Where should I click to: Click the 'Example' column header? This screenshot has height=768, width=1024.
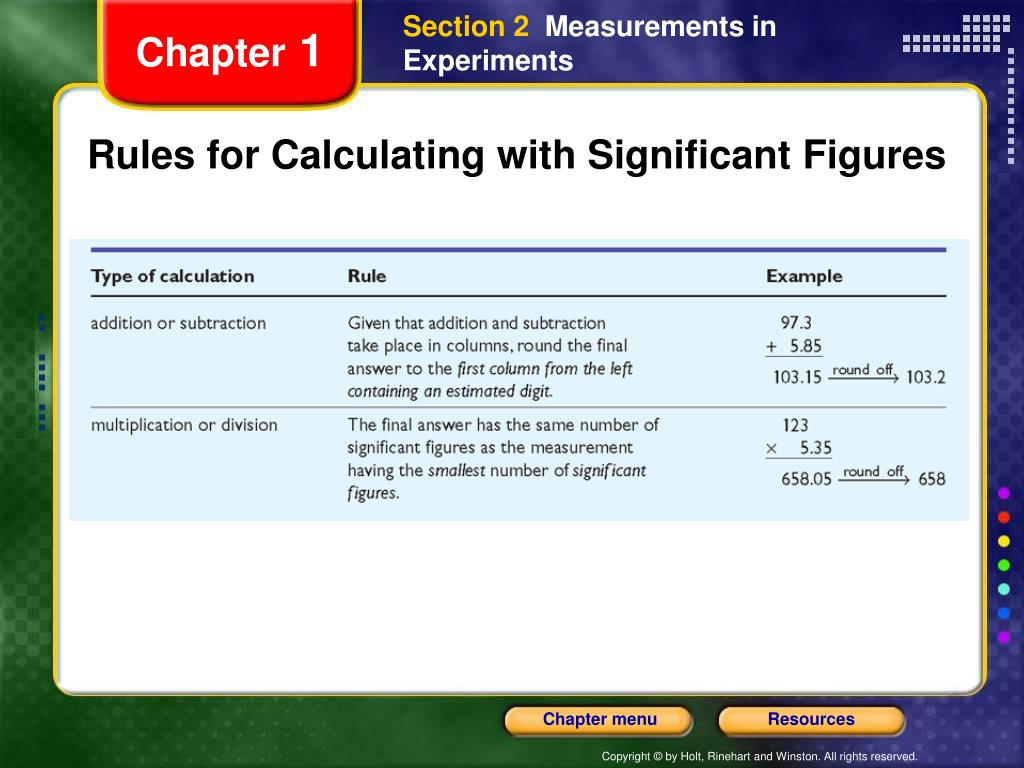804,276
